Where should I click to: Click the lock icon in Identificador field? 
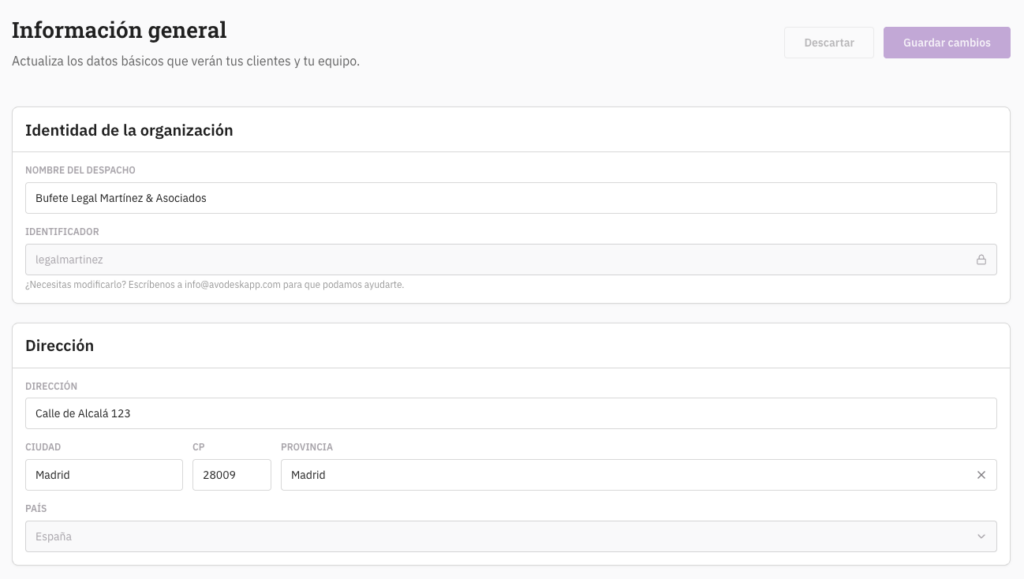(980, 260)
